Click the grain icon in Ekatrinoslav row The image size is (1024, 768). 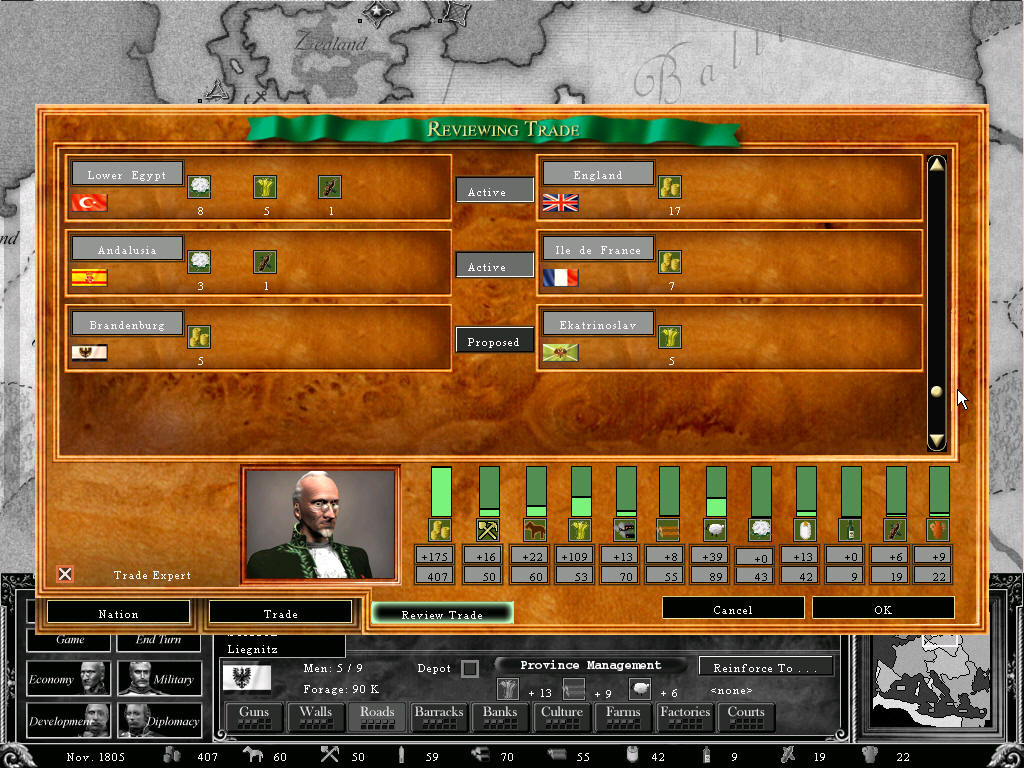[670, 337]
